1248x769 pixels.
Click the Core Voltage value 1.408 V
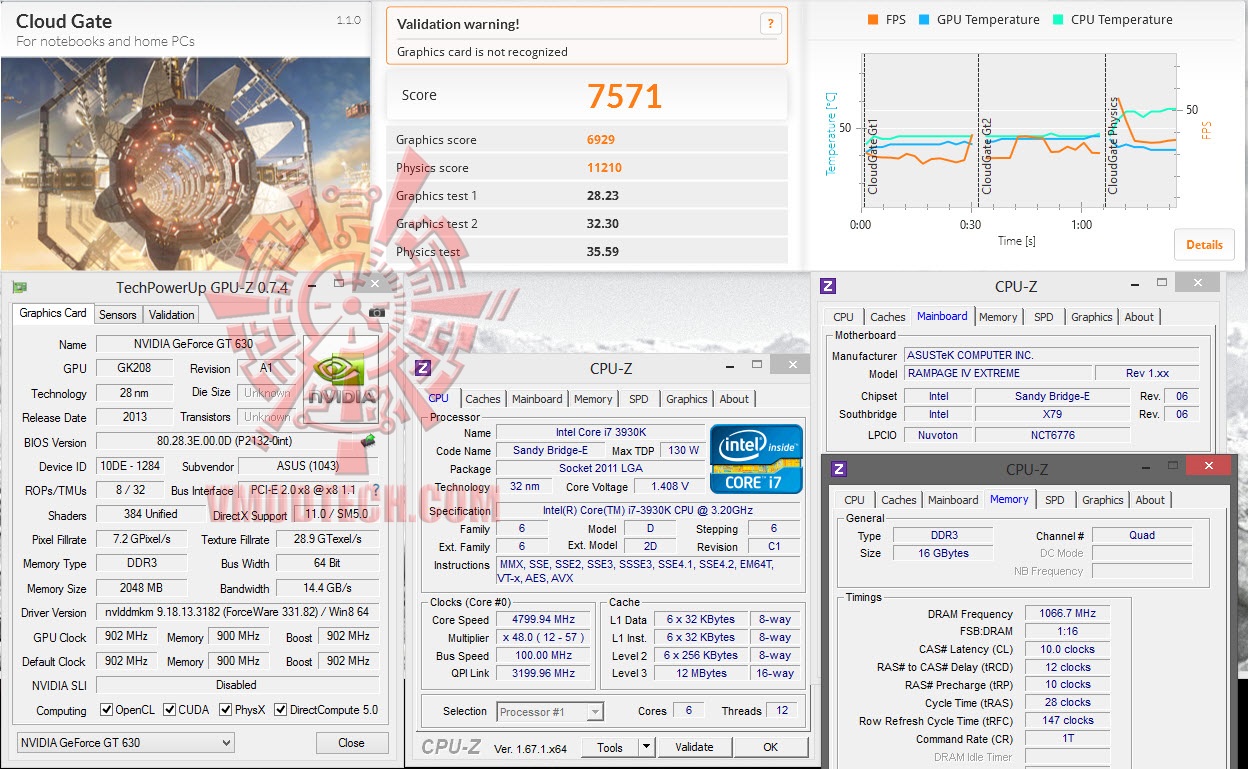(669, 486)
